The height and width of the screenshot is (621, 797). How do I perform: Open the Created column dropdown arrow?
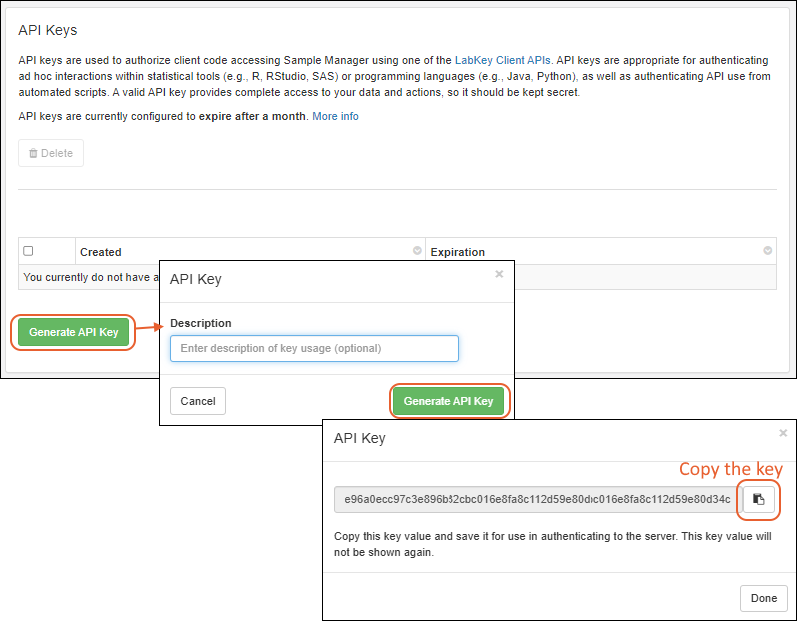417,251
